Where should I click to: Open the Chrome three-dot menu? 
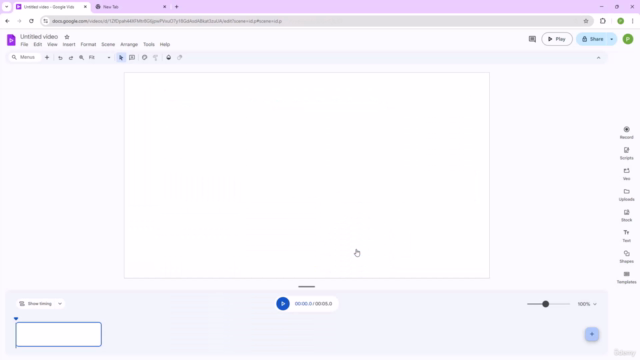(633, 21)
